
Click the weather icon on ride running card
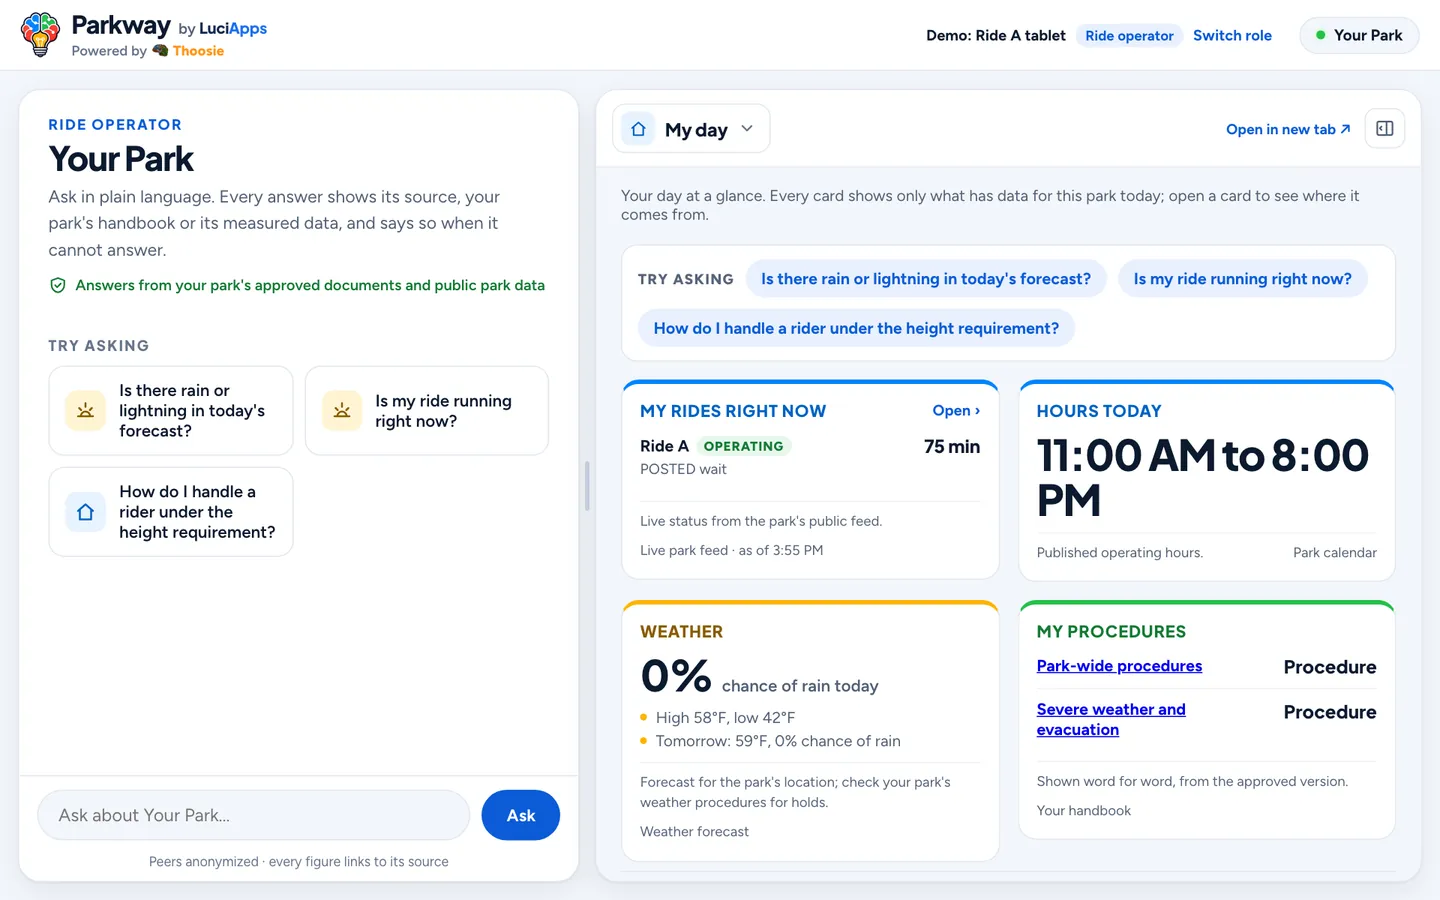pos(342,411)
